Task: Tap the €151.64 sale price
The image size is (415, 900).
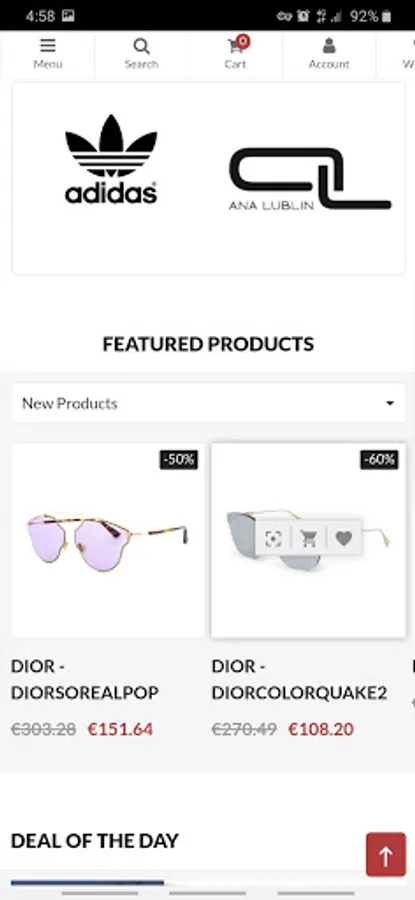Action: (x=121, y=730)
